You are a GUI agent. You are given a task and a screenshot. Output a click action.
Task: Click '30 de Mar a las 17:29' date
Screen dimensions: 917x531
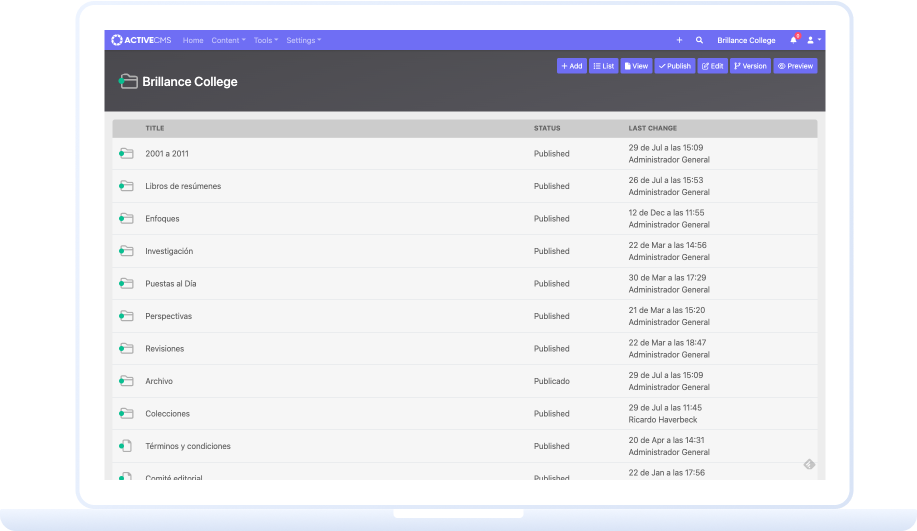coord(667,277)
